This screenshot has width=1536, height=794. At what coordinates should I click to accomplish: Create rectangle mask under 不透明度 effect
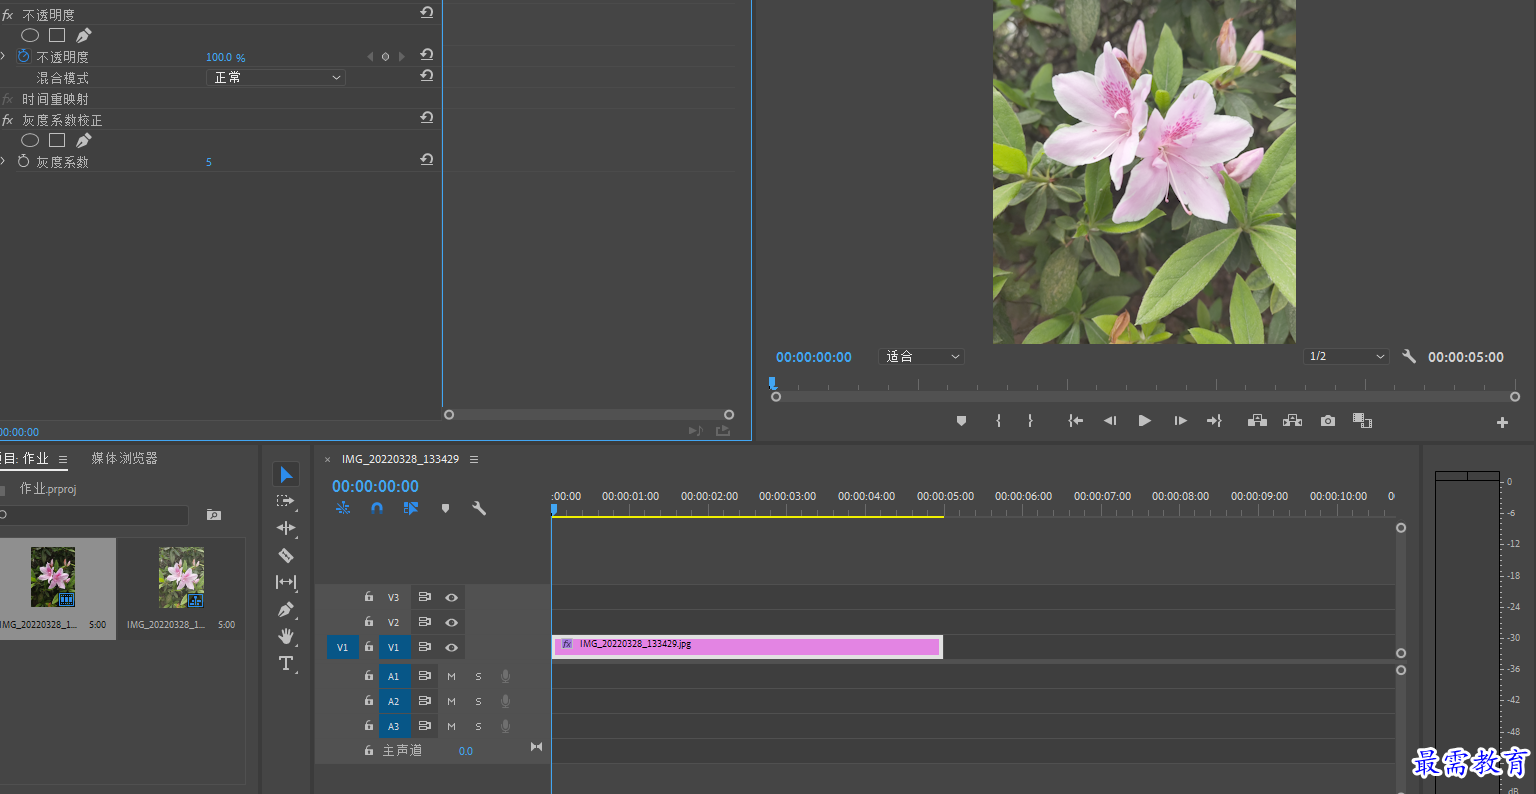pos(57,35)
